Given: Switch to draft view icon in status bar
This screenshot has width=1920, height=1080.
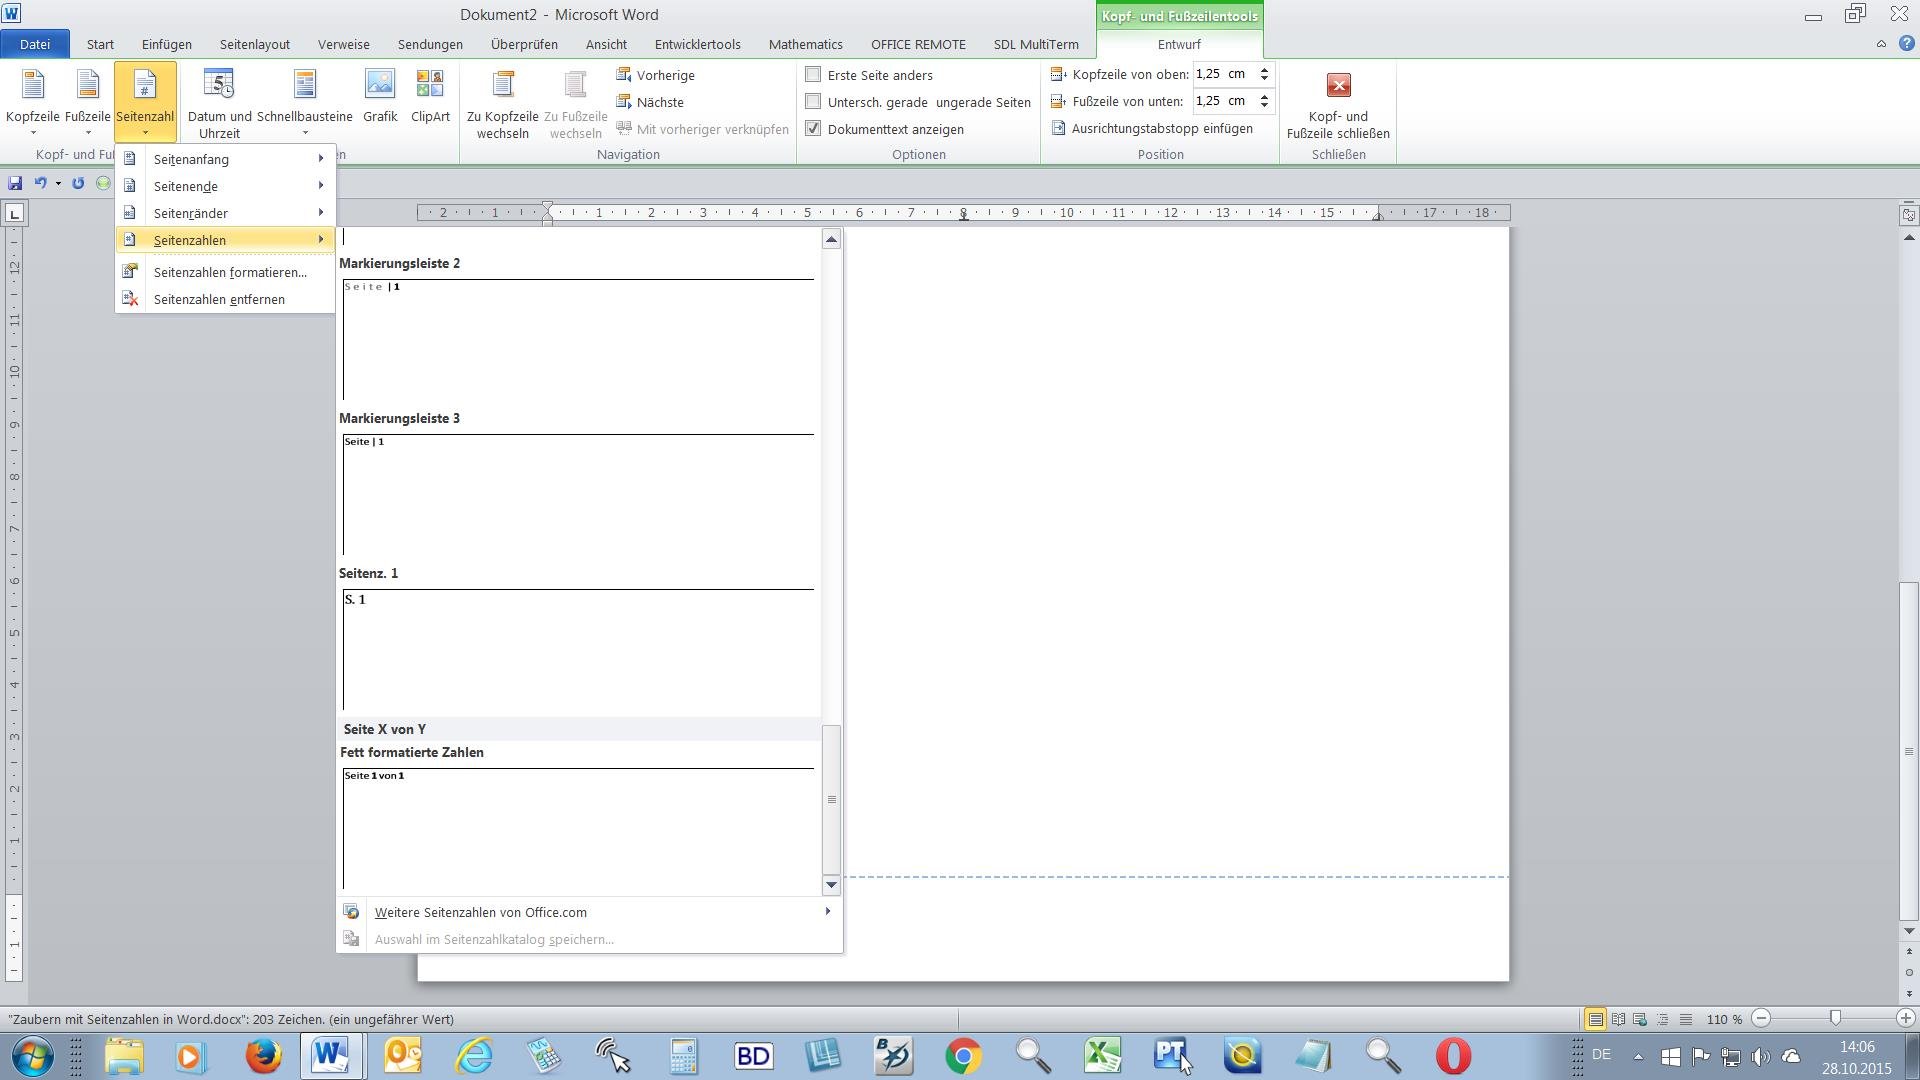Looking at the screenshot, I should pos(1685,1019).
